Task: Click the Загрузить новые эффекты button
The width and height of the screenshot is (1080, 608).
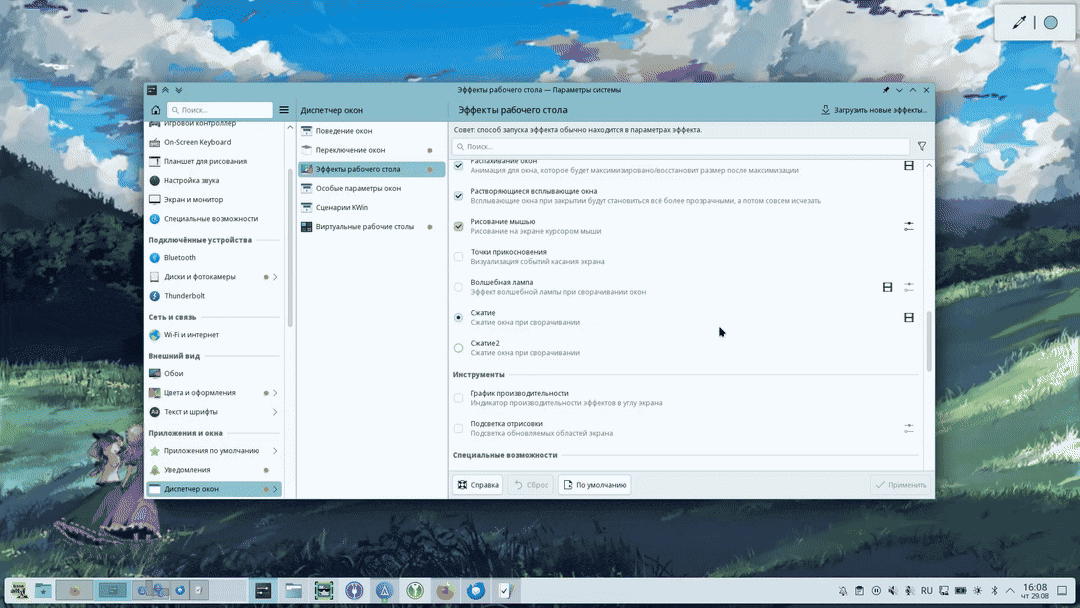Action: coord(875,110)
